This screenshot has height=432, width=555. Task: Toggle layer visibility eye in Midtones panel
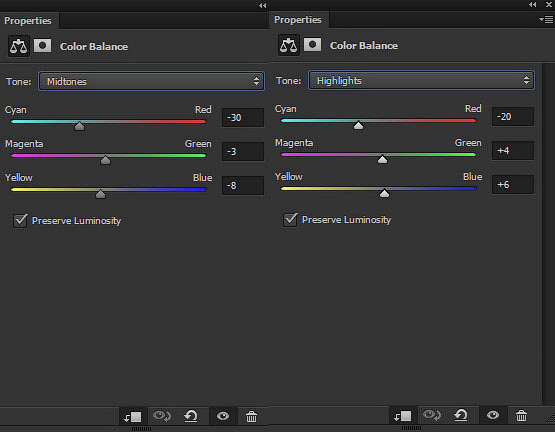pyautogui.click(x=223, y=416)
